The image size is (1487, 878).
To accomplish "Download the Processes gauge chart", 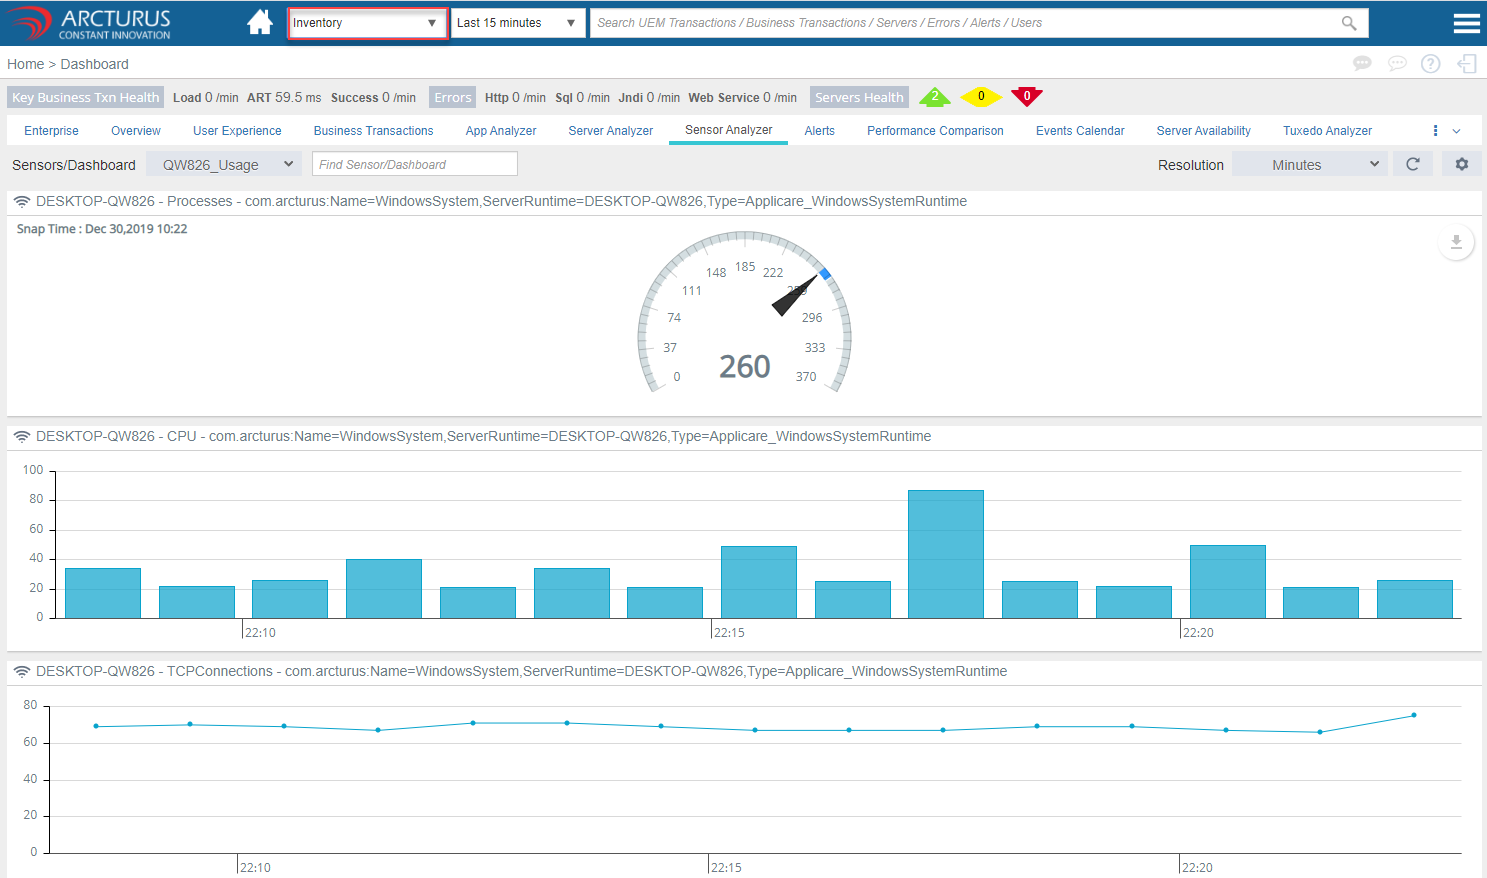I will pos(1455,242).
